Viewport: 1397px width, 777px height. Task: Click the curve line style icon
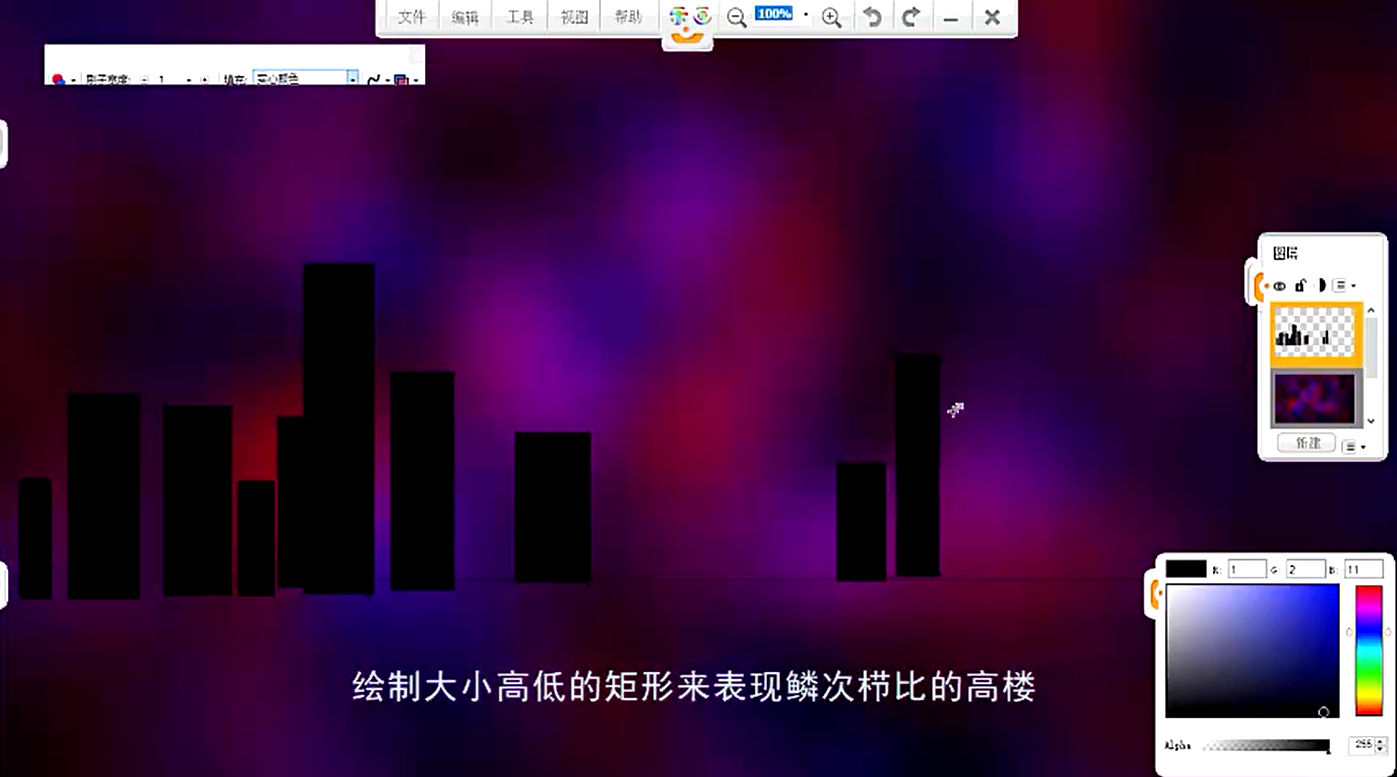pos(374,80)
